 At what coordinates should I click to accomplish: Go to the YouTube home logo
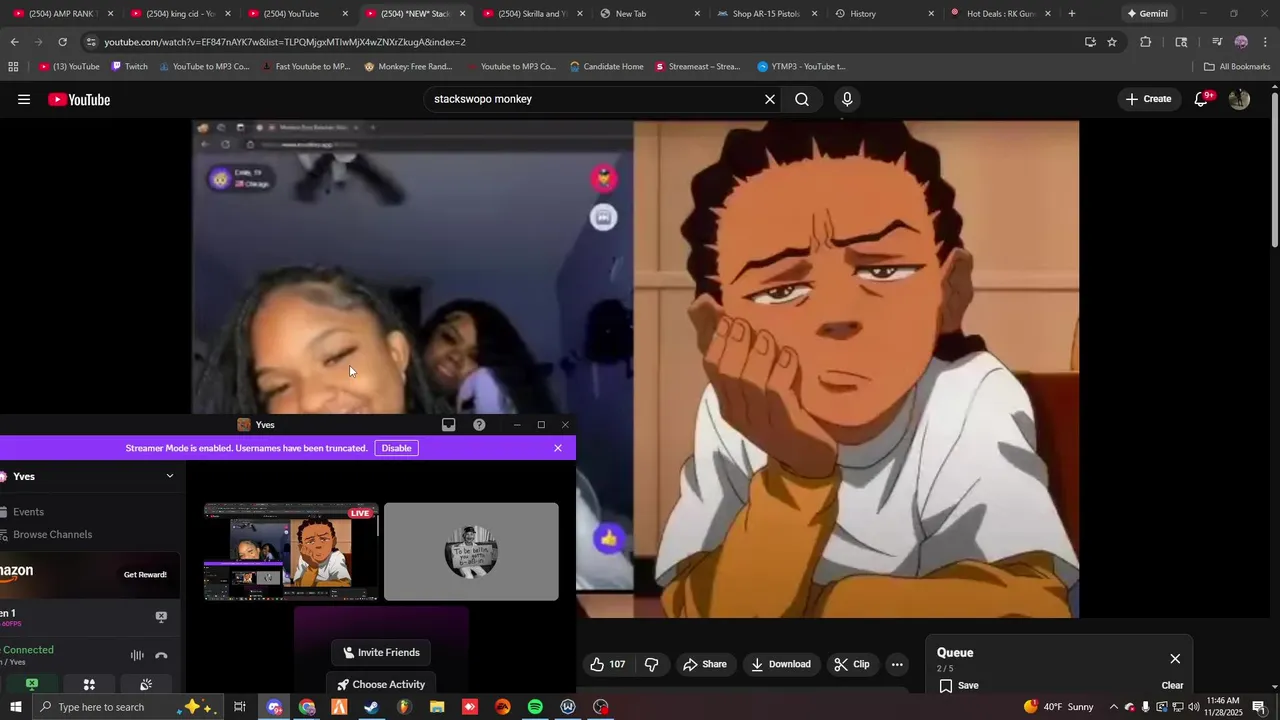point(79,99)
